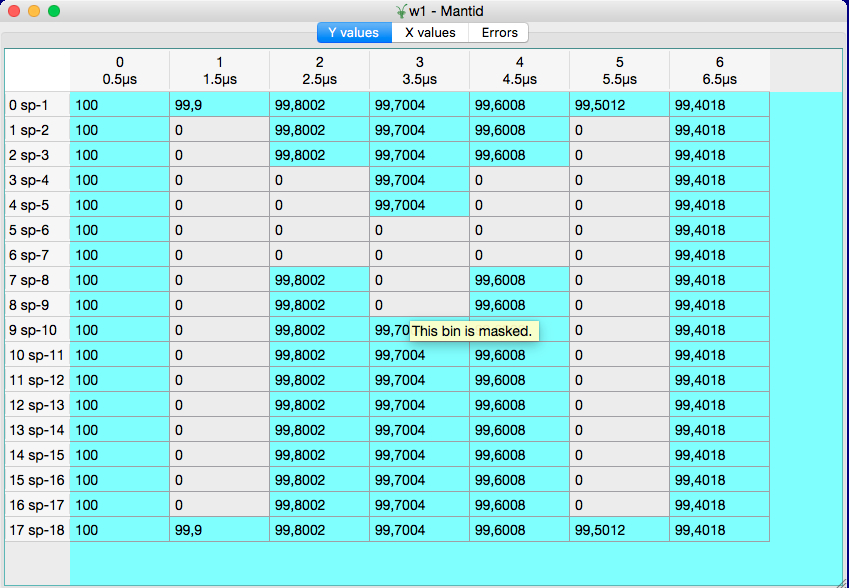This screenshot has height=588, width=849.
Task: Select row header 5 sp-6
Action: coord(37,230)
